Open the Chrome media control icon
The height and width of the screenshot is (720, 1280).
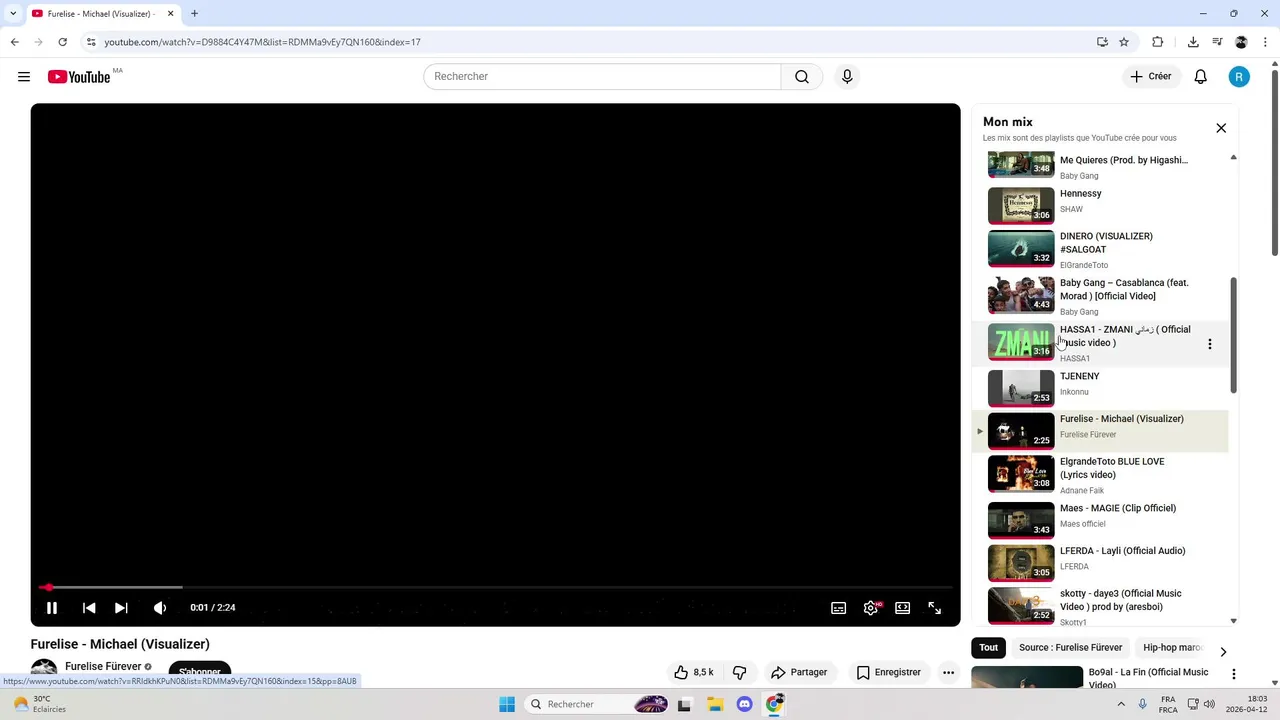[x=1217, y=42]
